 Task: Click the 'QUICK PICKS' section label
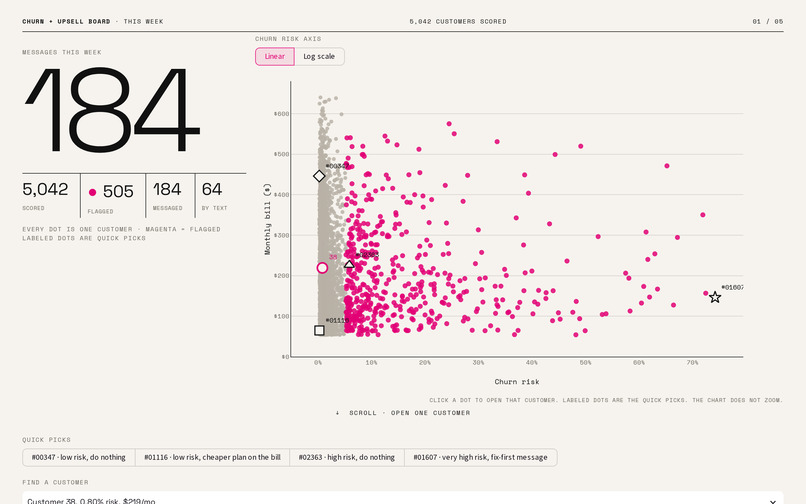click(x=46, y=440)
